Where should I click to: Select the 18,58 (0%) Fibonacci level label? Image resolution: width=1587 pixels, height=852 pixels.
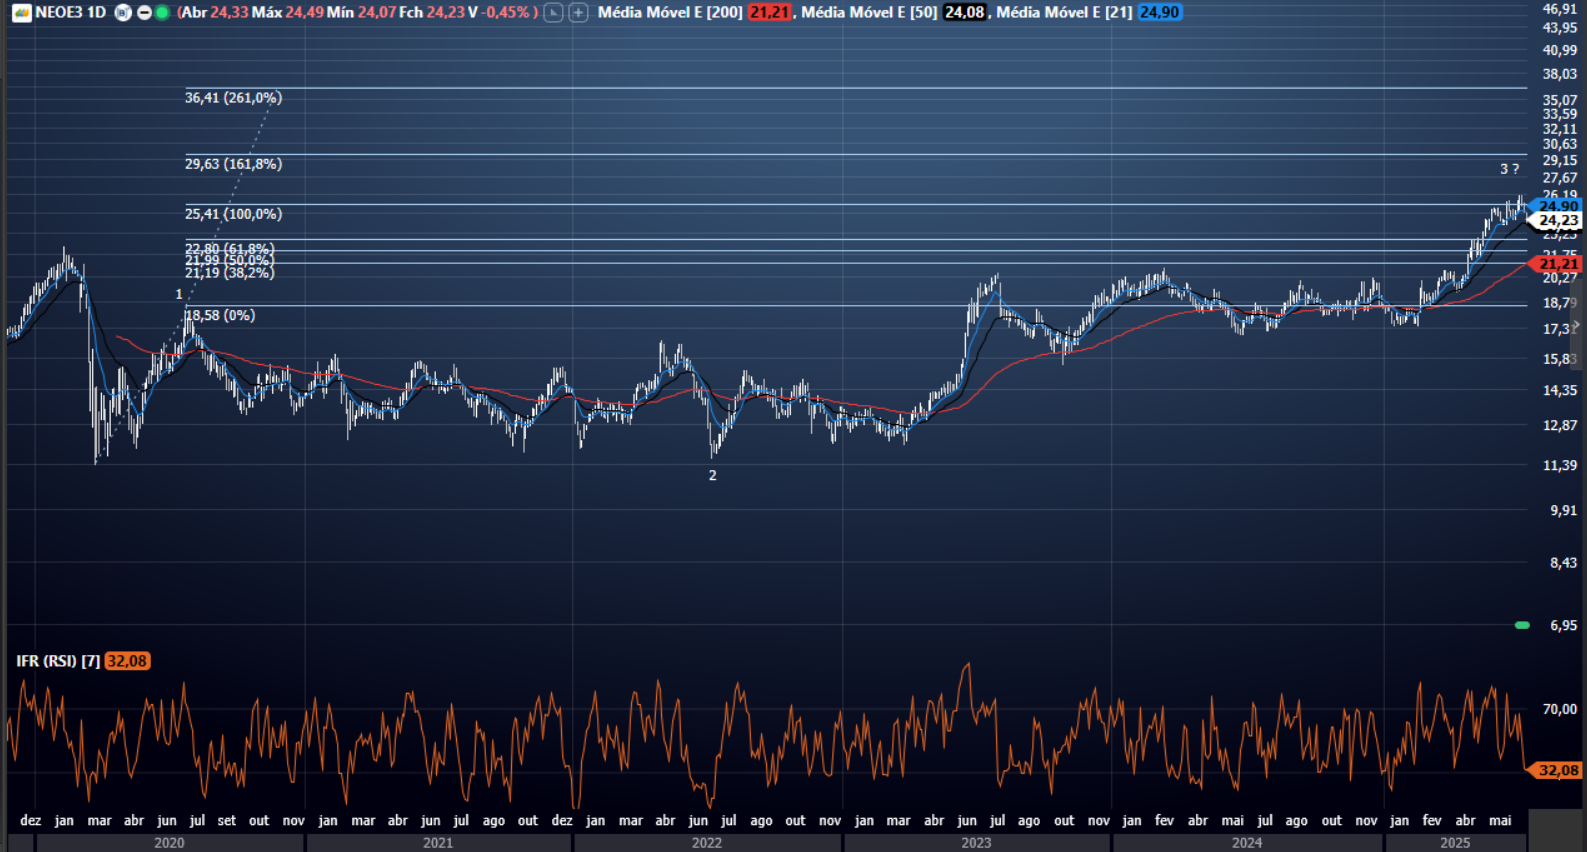click(220, 315)
